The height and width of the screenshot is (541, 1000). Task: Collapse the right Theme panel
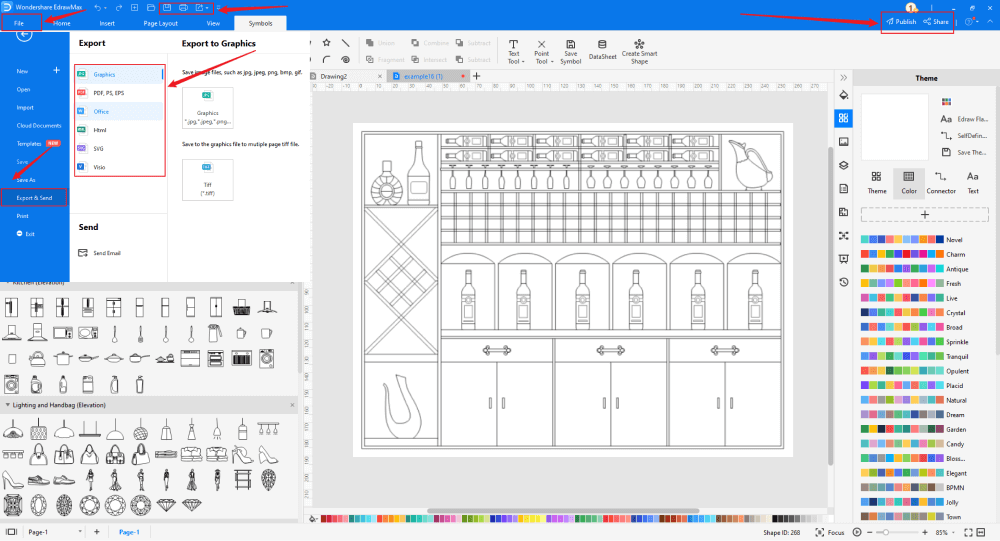(843, 77)
